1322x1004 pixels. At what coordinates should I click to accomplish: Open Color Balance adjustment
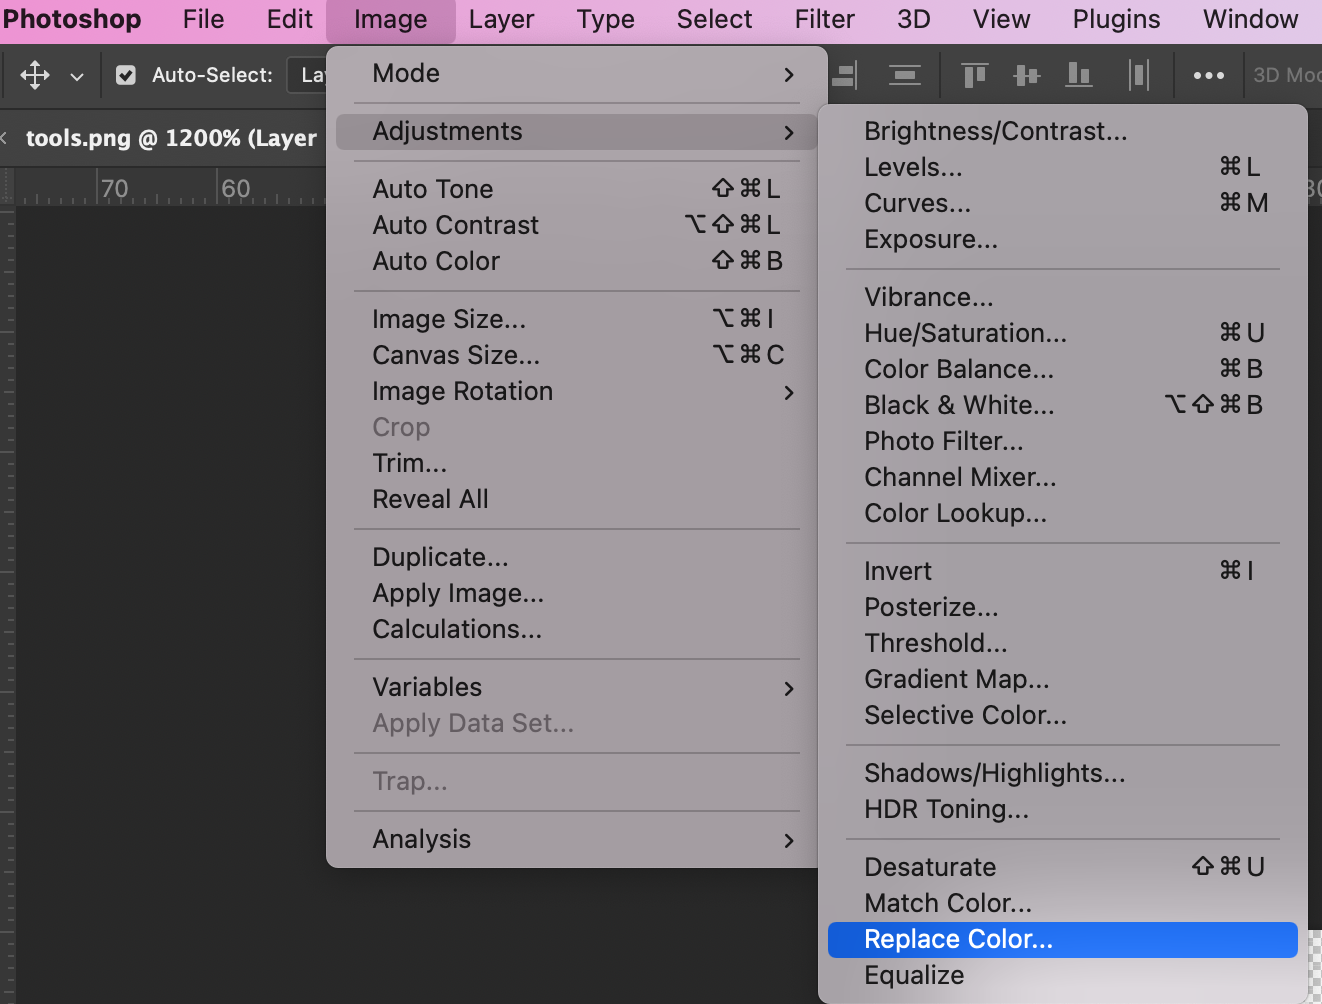[x=1063, y=369]
